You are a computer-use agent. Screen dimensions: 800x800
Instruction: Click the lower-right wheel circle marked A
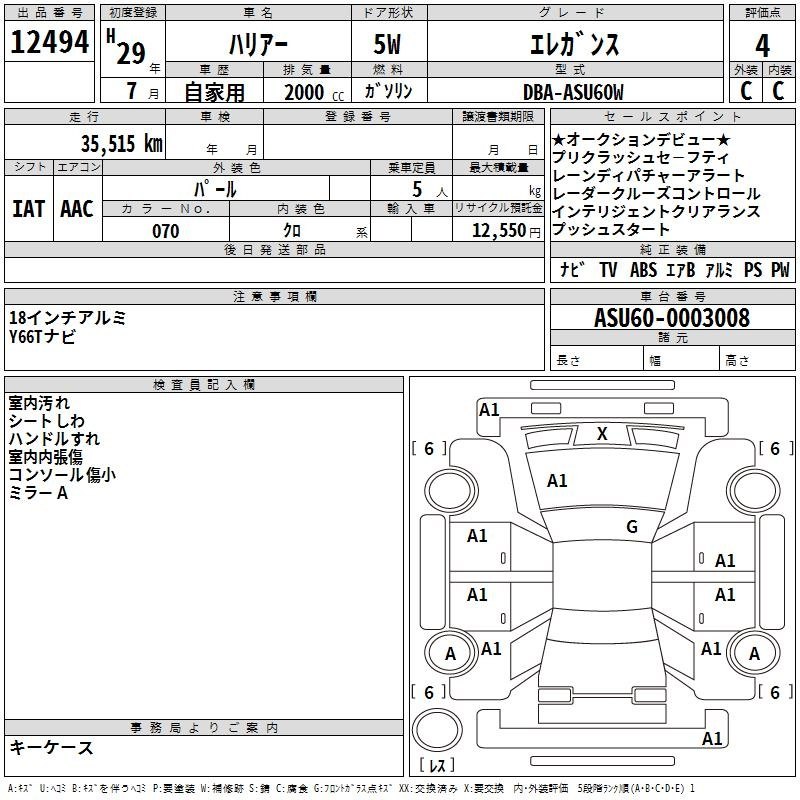pos(755,653)
